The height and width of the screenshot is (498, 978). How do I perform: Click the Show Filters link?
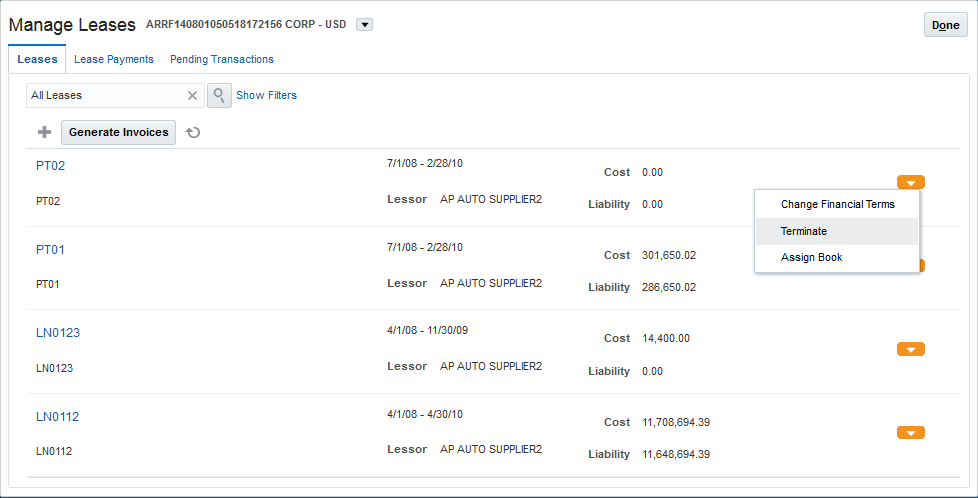(x=266, y=95)
